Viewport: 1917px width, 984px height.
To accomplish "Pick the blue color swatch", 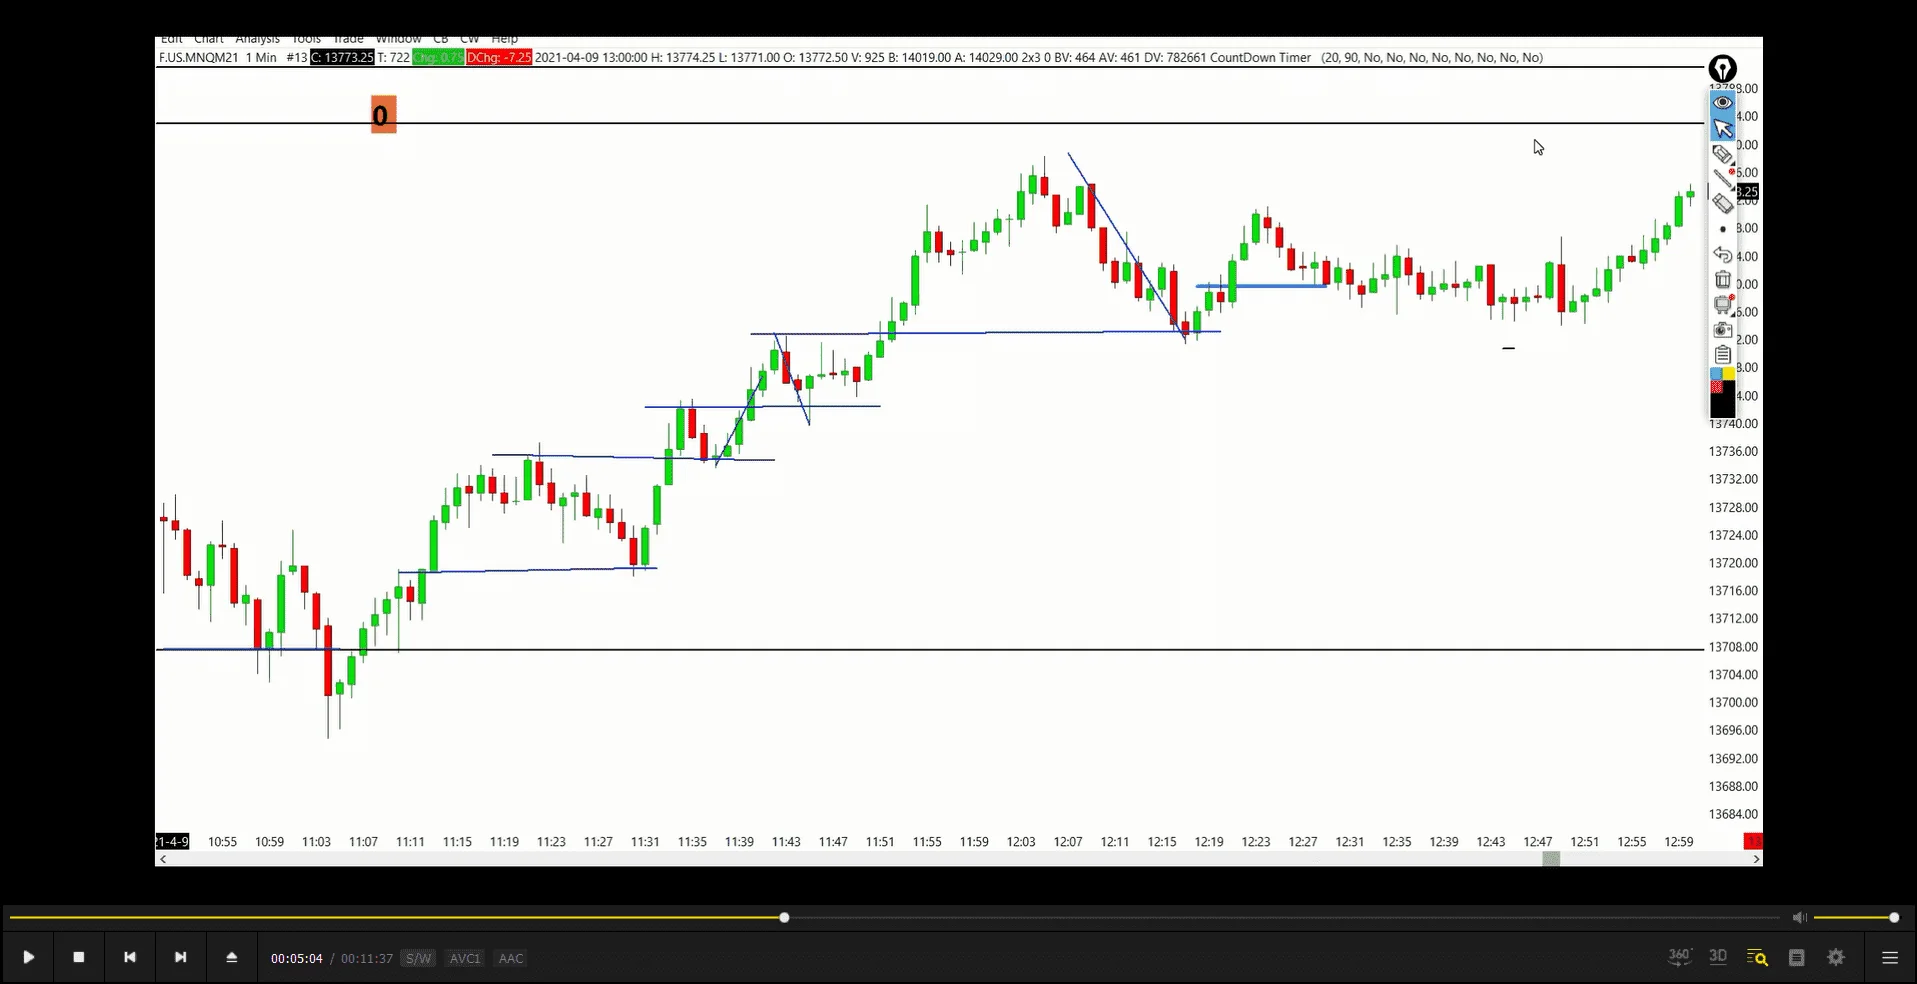I will point(1716,373).
